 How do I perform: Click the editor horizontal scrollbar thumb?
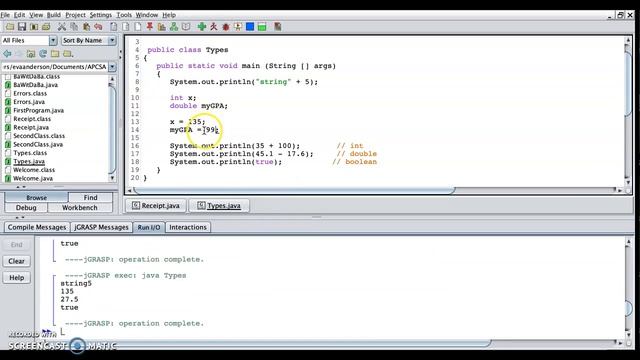[294, 190]
